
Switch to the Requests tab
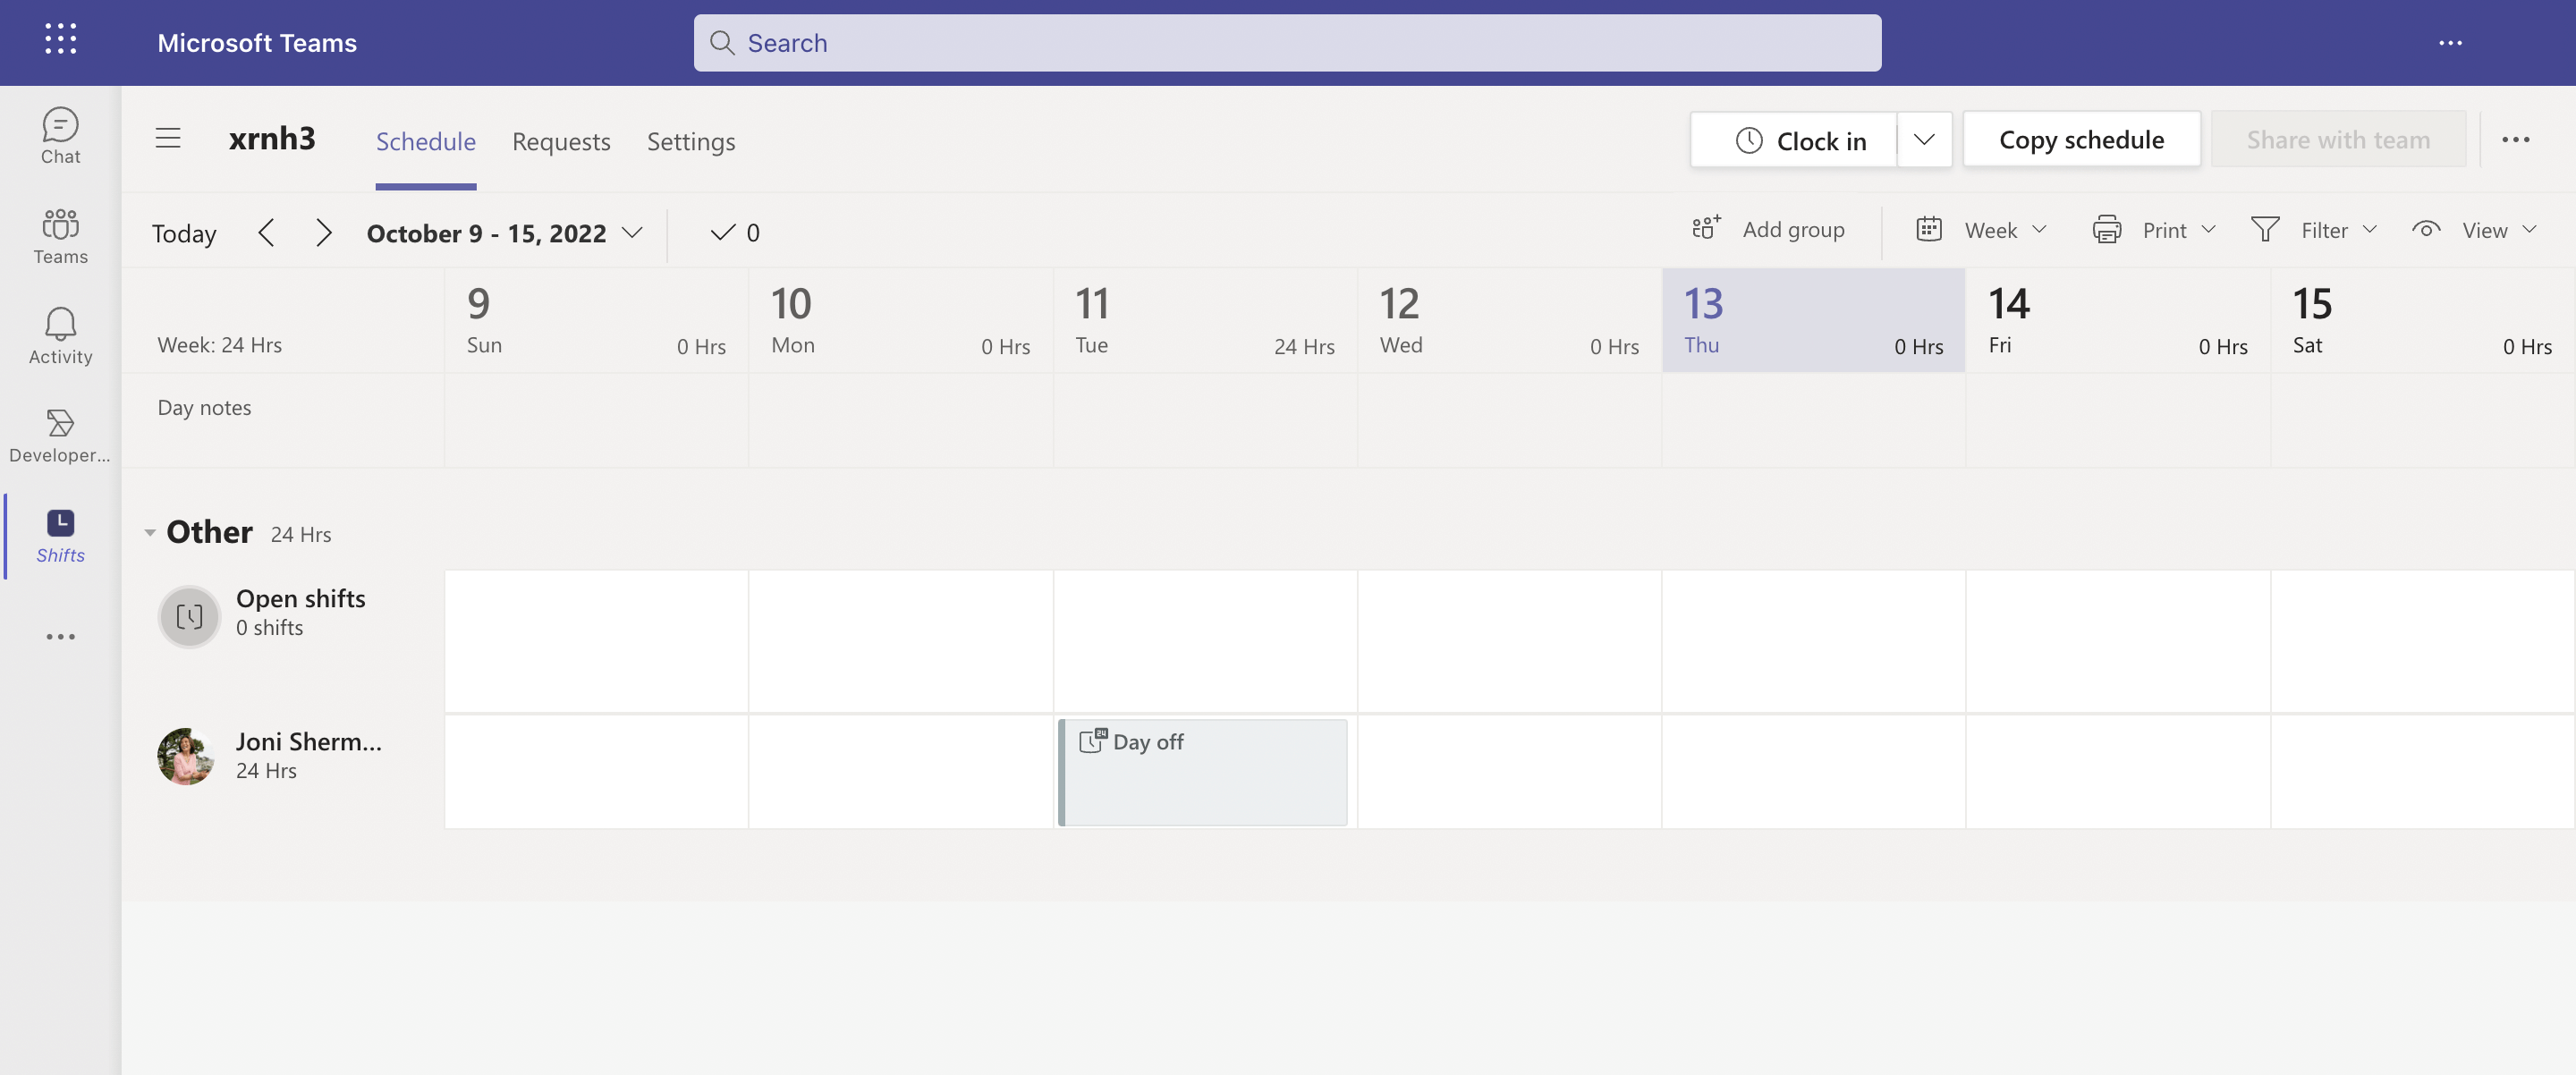pyautogui.click(x=561, y=142)
